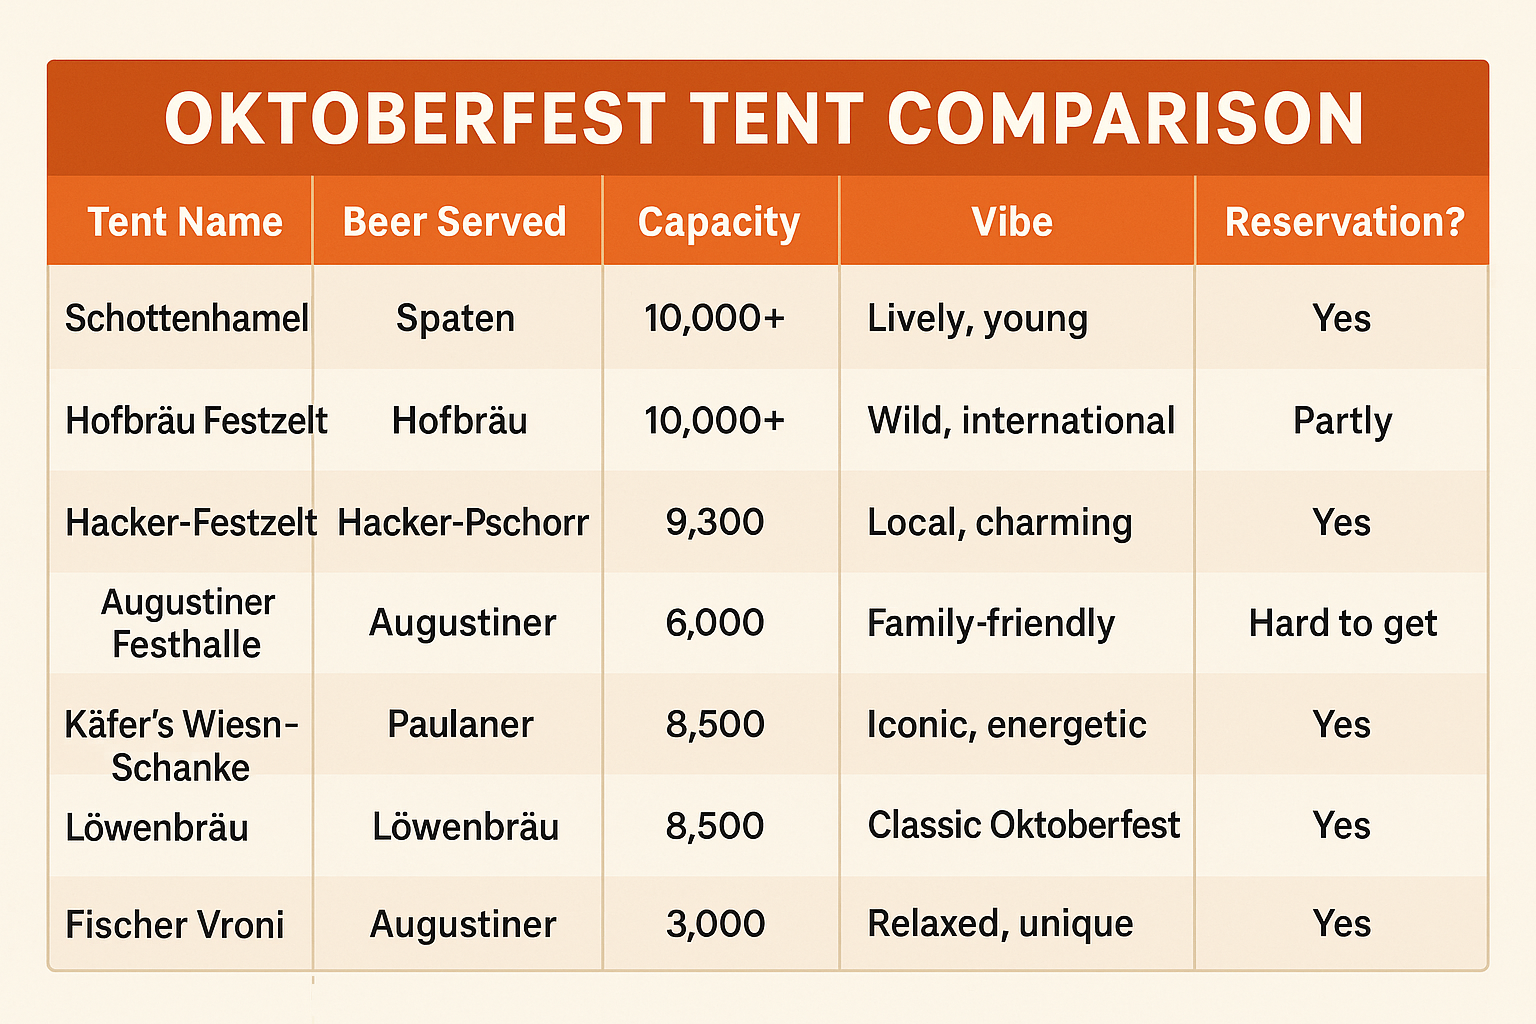This screenshot has width=1536, height=1024.
Task: Click the Vibe column header
Action: 1012,222
